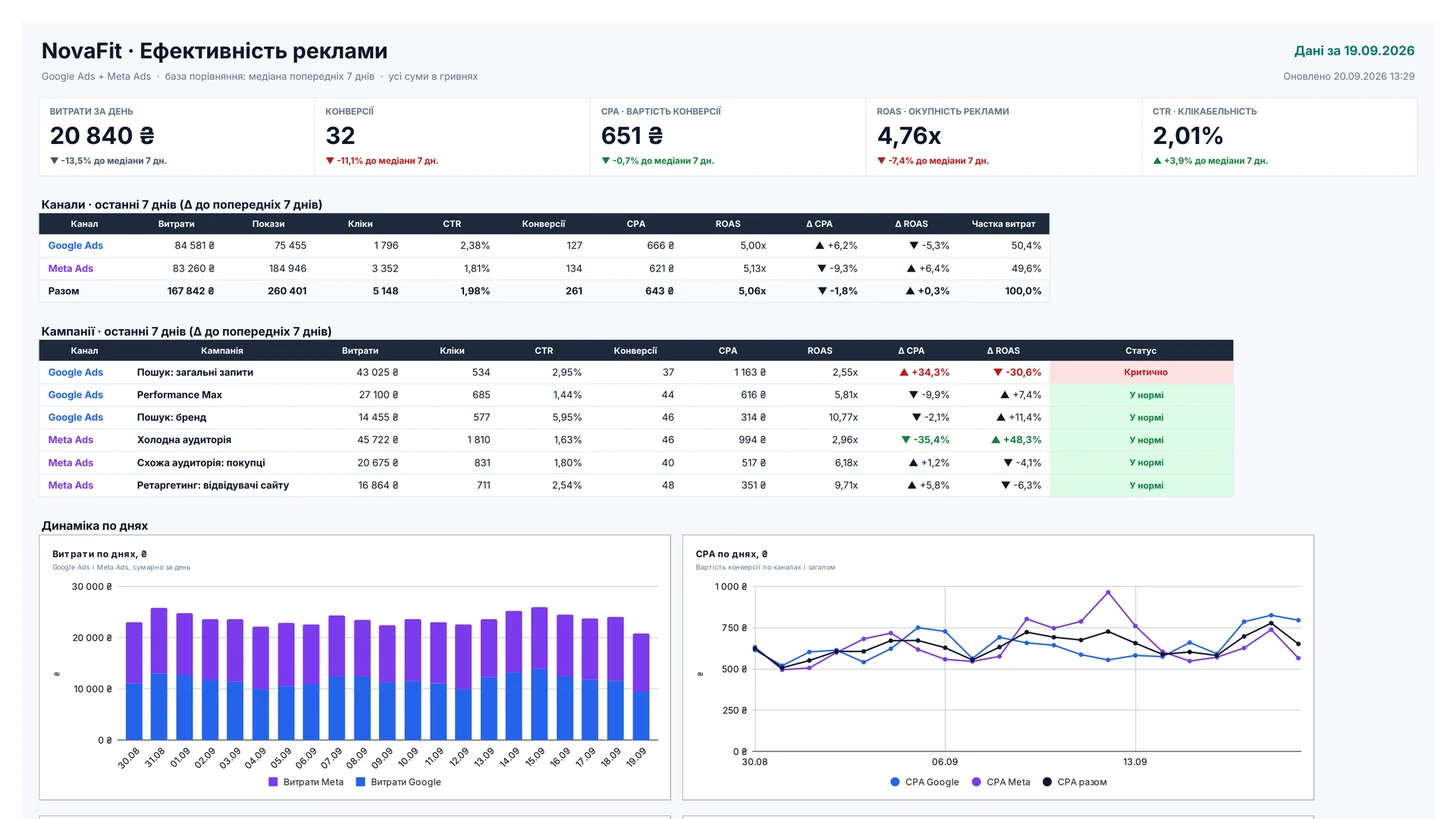The height and width of the screenshot is (819, 1456).
Task: Toggle the CPA разом legend marker
Action: tap(1047, 782)
